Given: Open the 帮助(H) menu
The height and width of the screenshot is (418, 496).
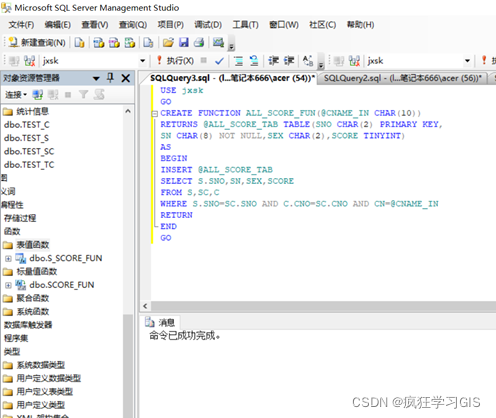Looking at the screenshot, I should click(360, 25).
